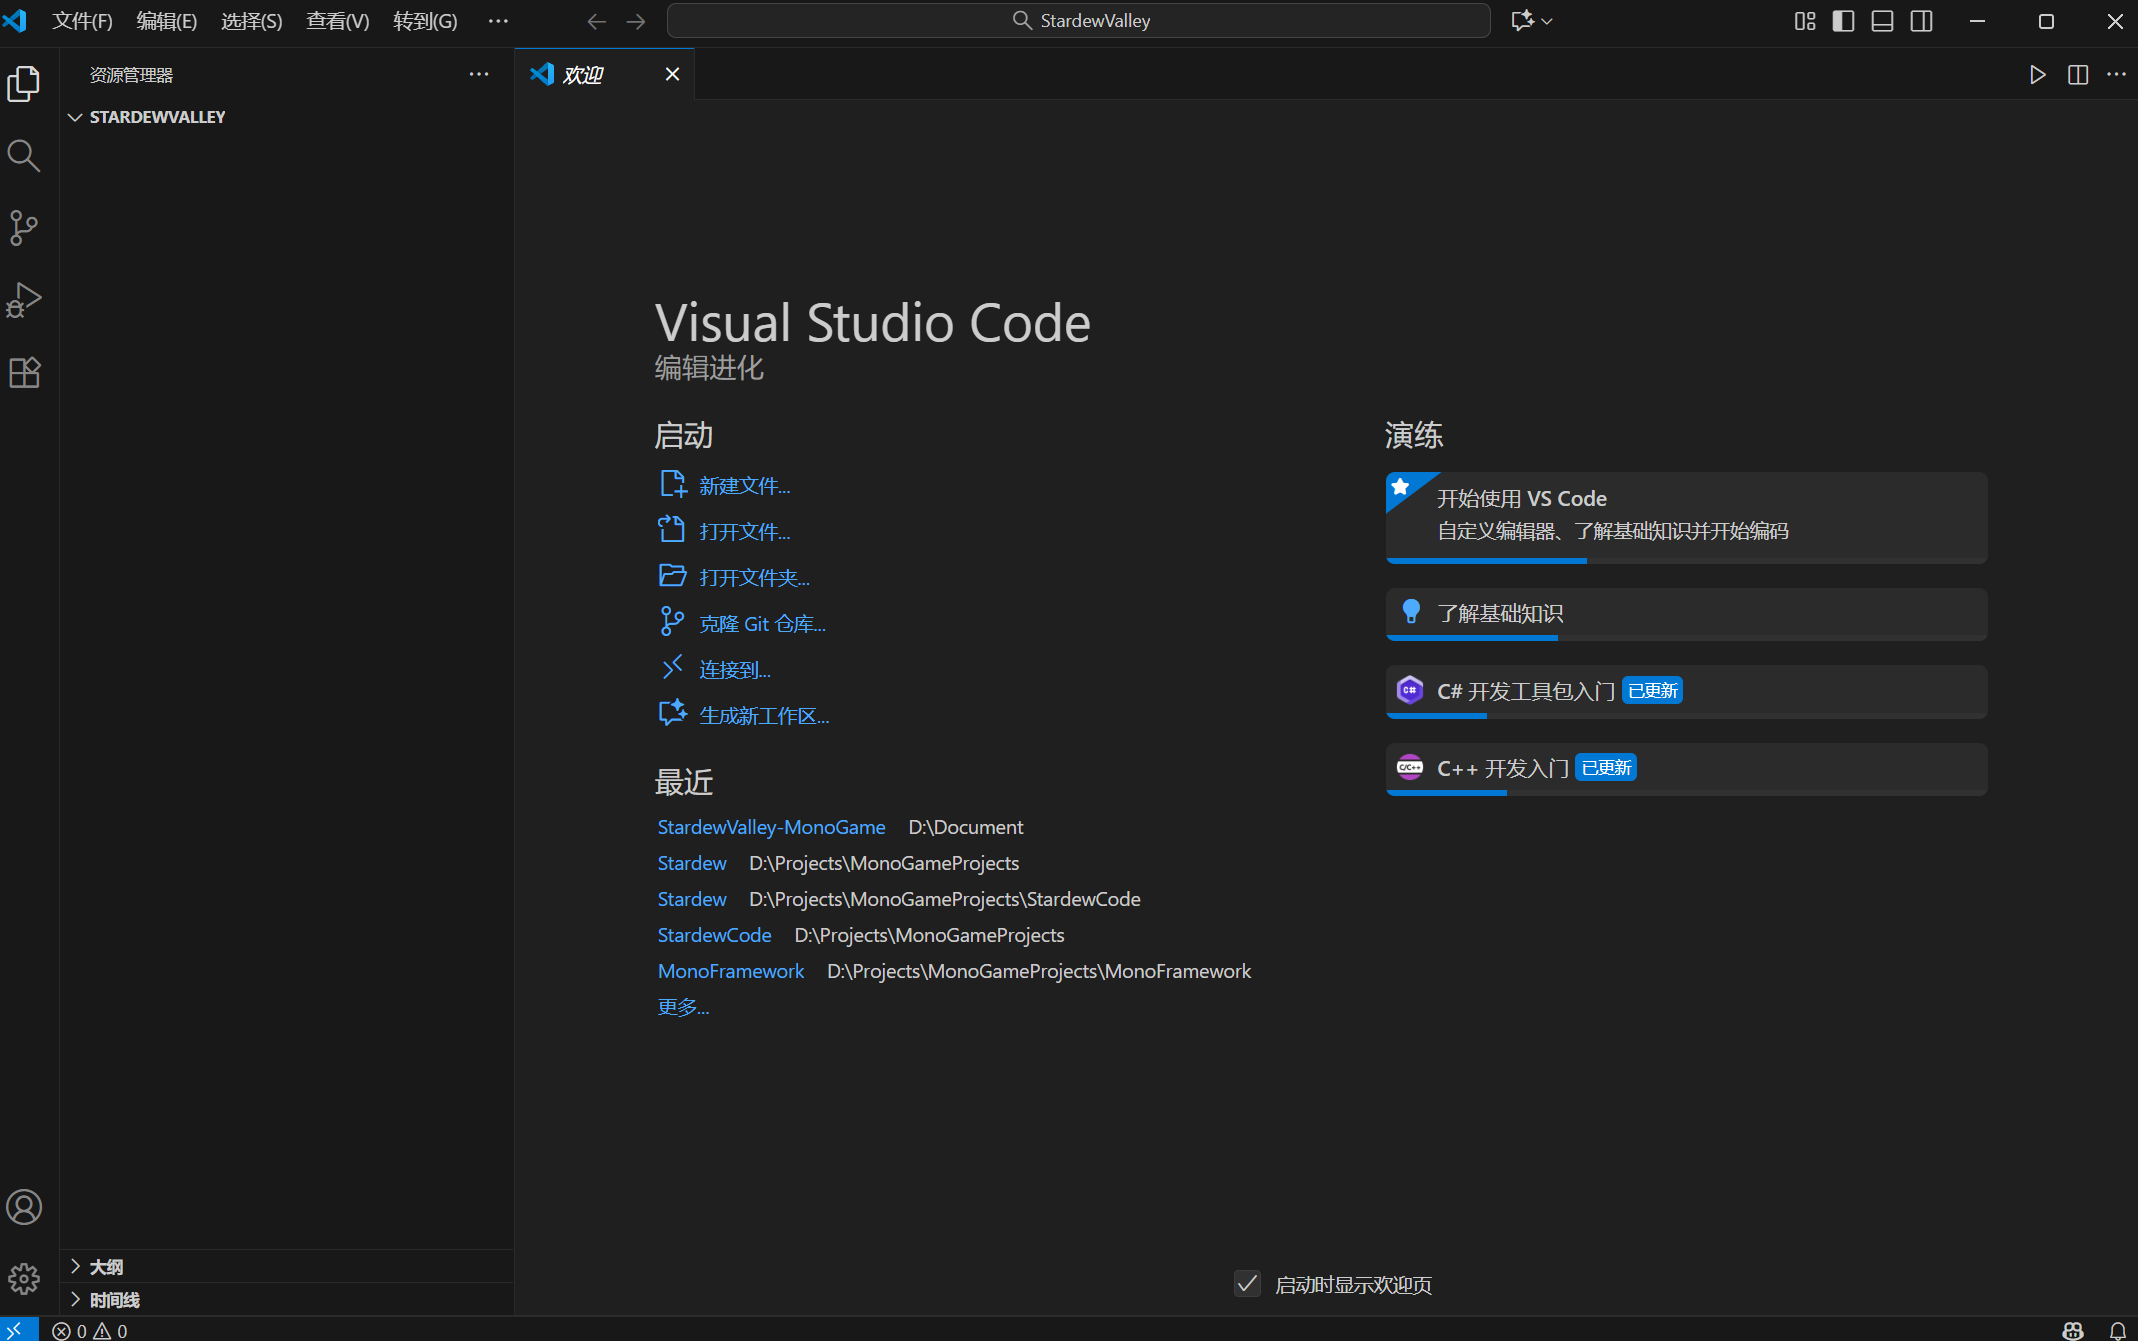Open the notifications bell
This screenshot has height=1341, width=2138.
click(x=2117, y=1330)
